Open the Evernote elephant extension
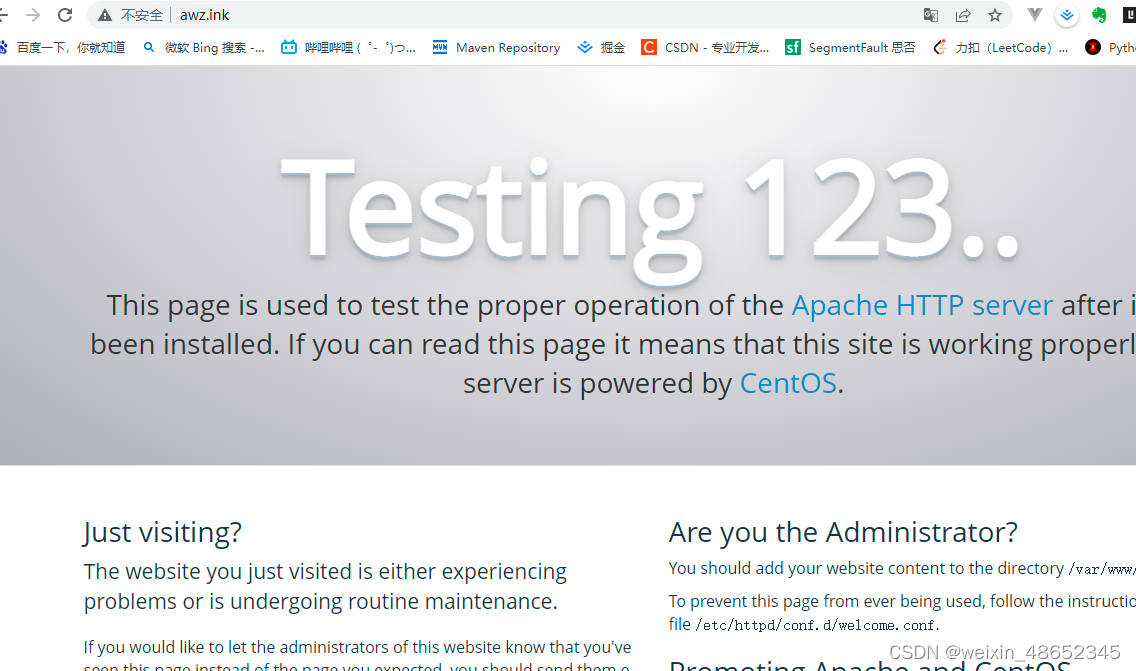The image size is (1136, 671). point(1099,15)
